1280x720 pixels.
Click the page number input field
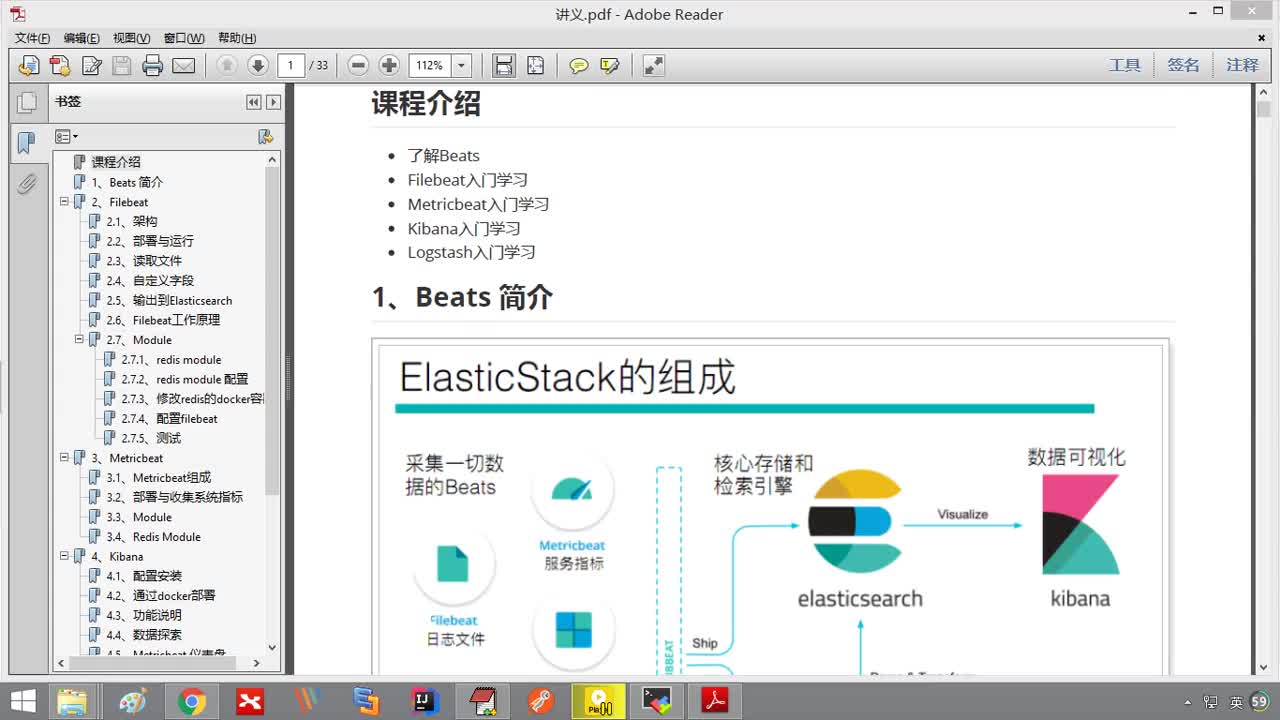pyautogui.click(x=290, y=66)
